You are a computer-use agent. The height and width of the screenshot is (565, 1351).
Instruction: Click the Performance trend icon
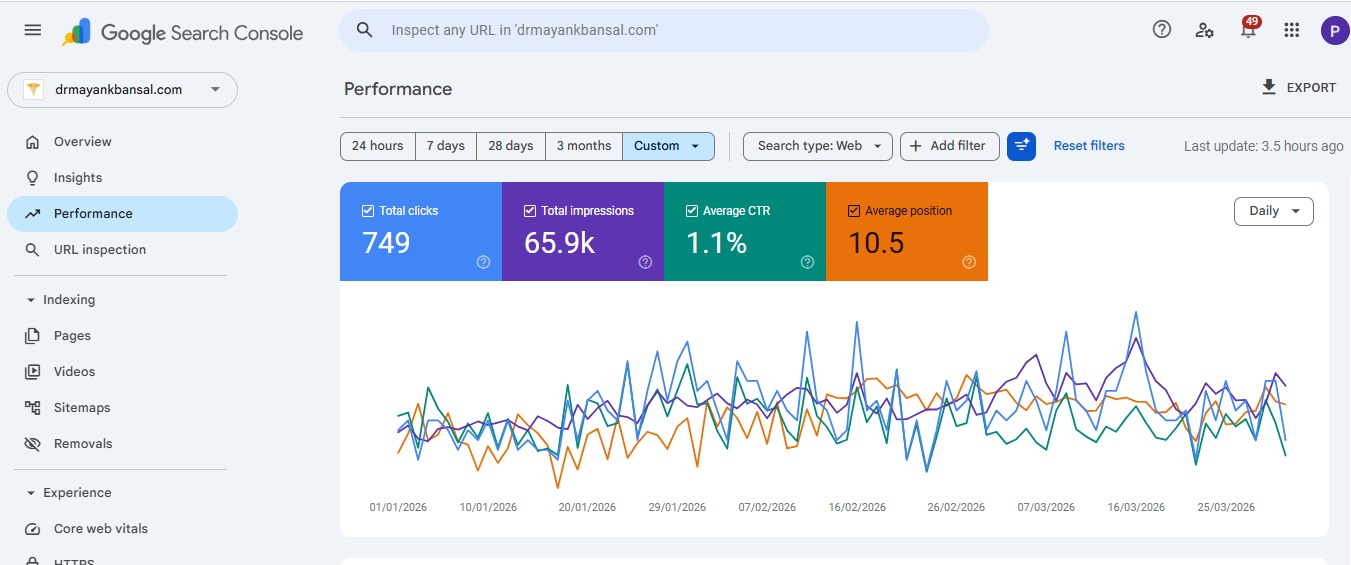click(x=33, y=214)
